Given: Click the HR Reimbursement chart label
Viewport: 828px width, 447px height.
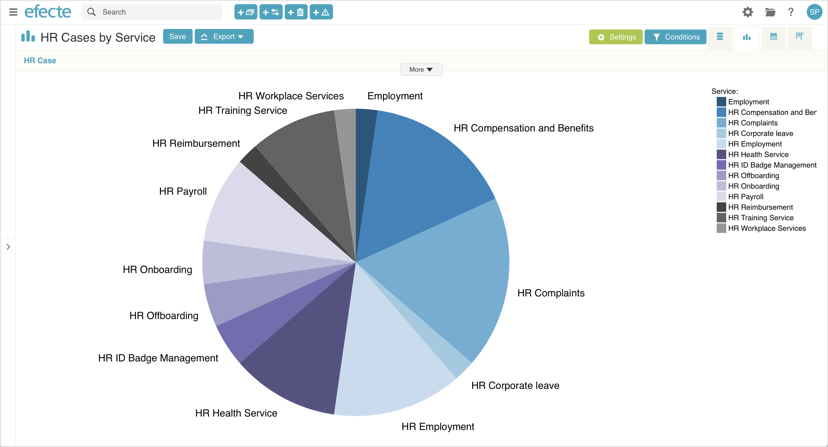Looking at the screenshot, I should click(x=196, y=144).
